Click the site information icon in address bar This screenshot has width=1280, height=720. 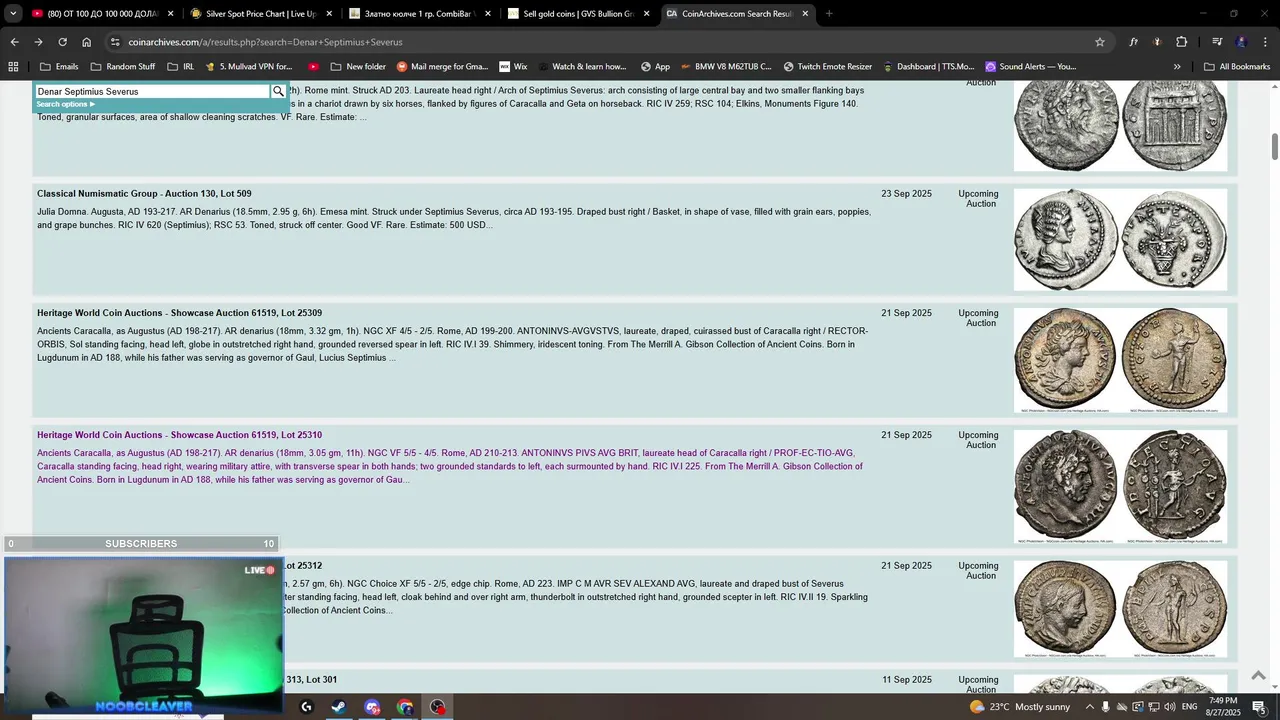116,42
